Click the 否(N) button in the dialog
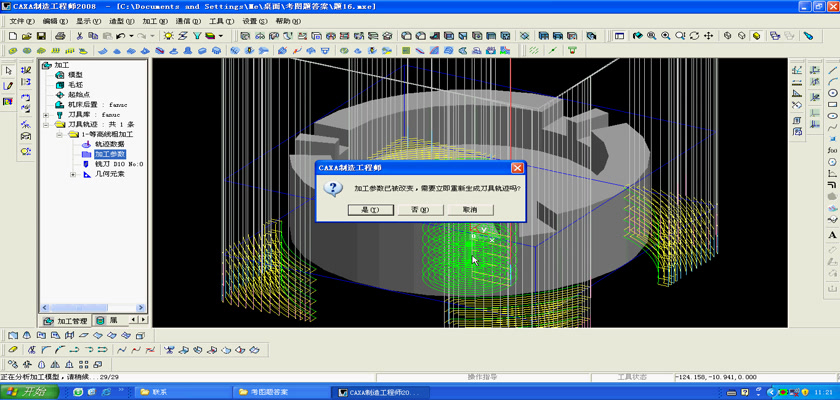This screenshot has width=840, height=400. pos(421,210)
